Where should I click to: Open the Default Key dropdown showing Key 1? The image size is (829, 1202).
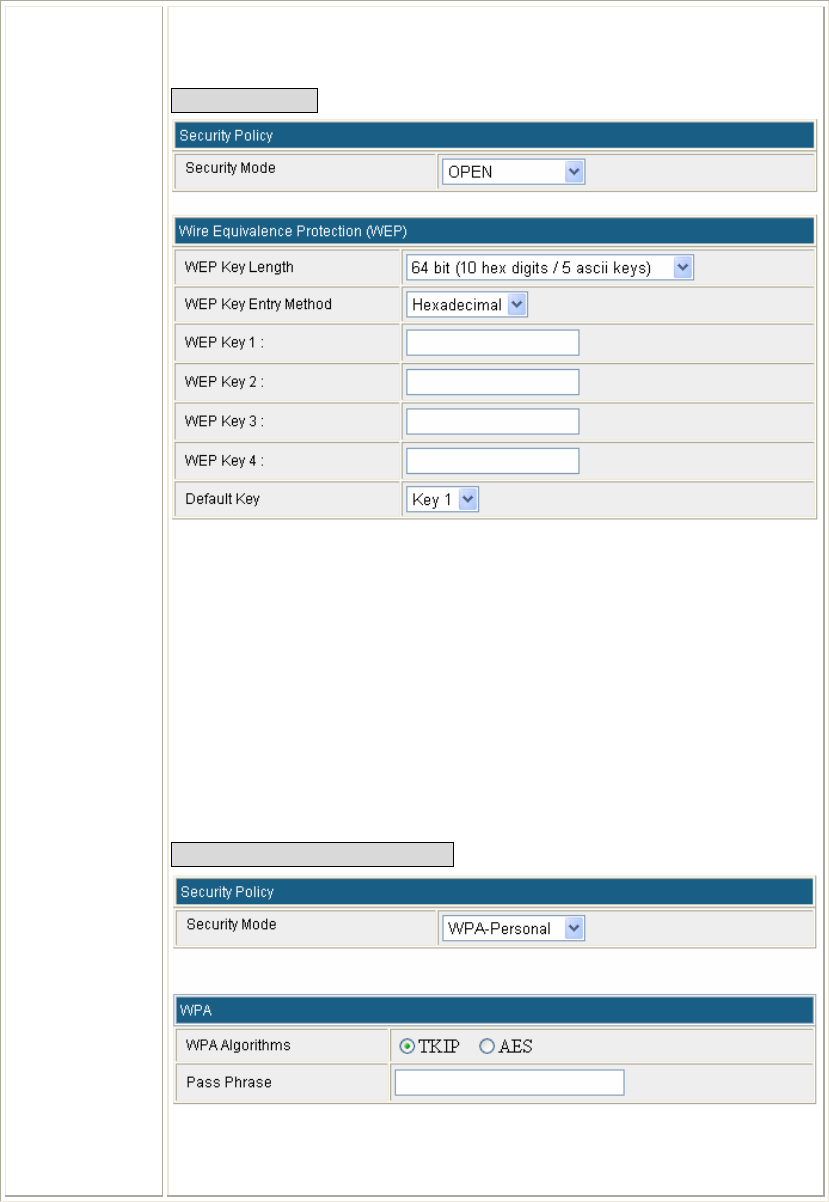coord(442,500)
